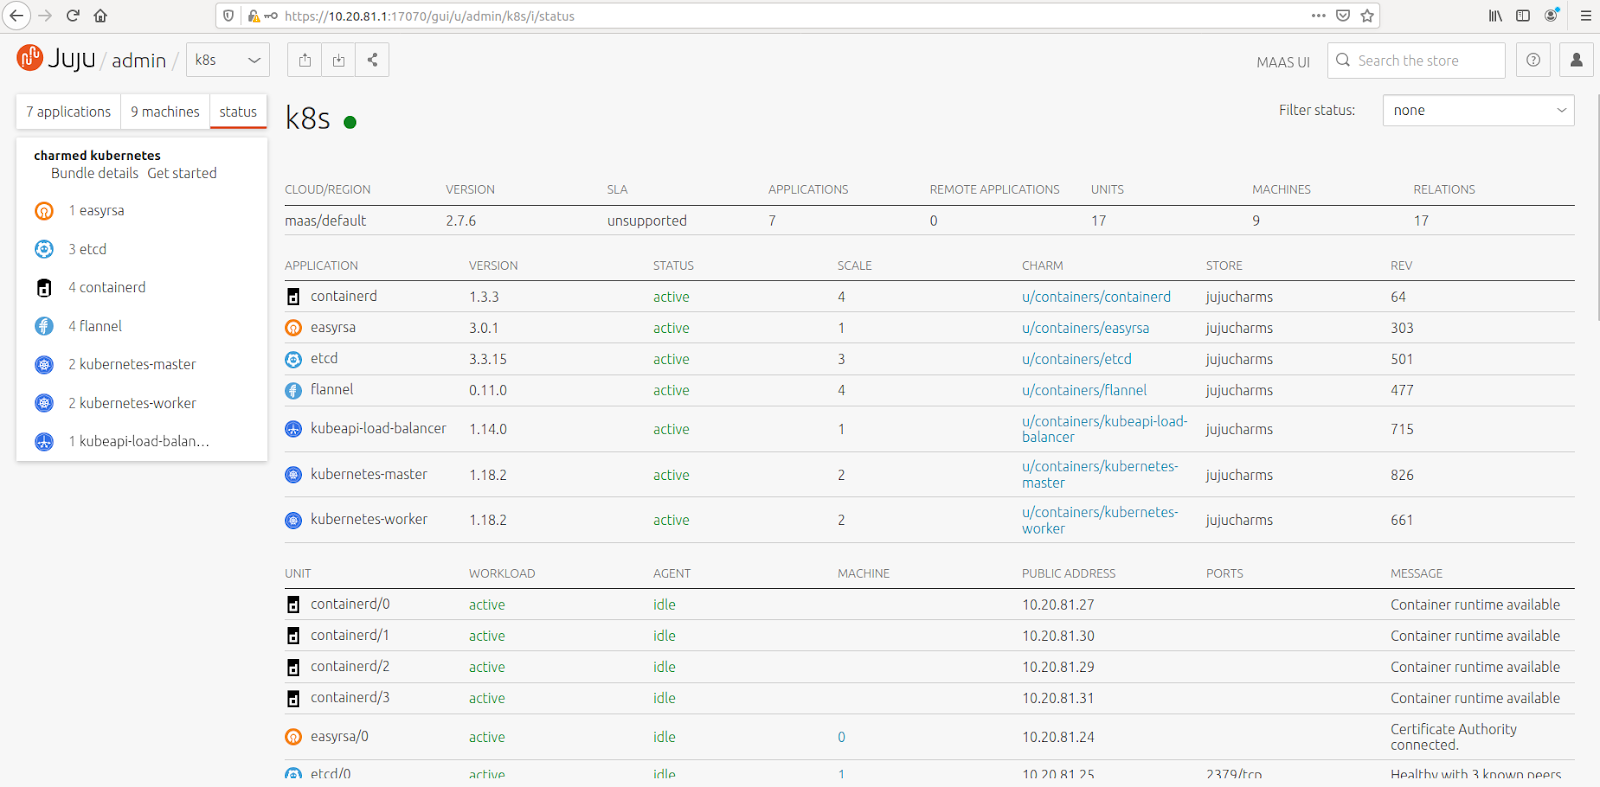Select flannel icon in sidebar

point(44,326)
